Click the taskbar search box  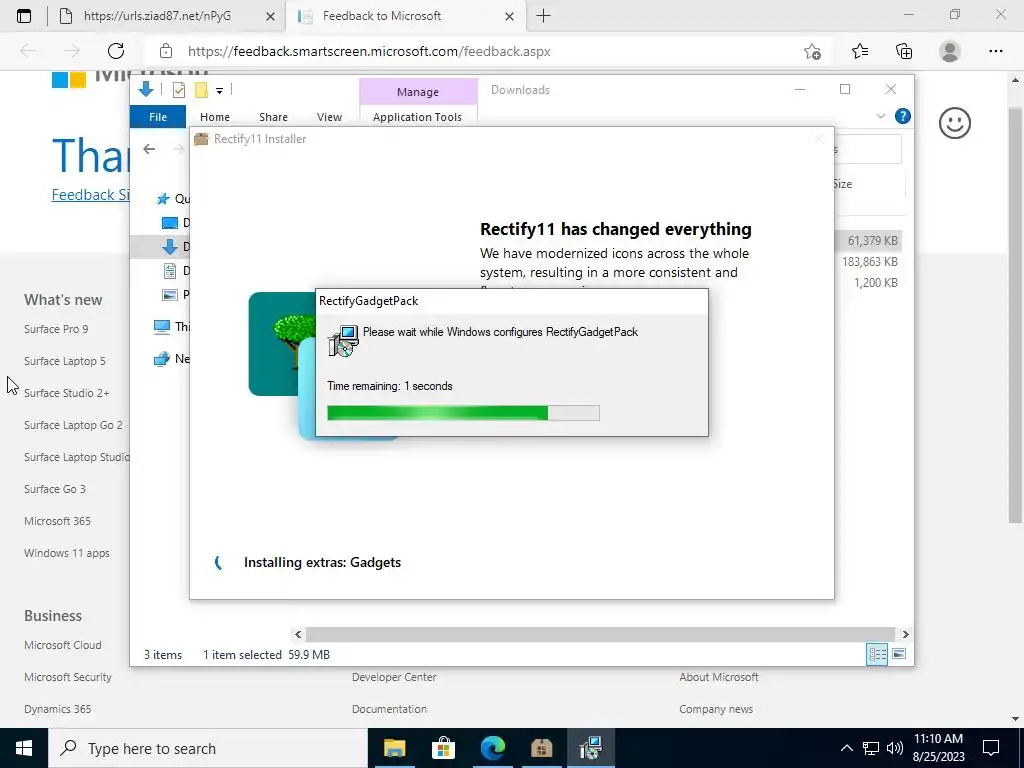(208, 748)
